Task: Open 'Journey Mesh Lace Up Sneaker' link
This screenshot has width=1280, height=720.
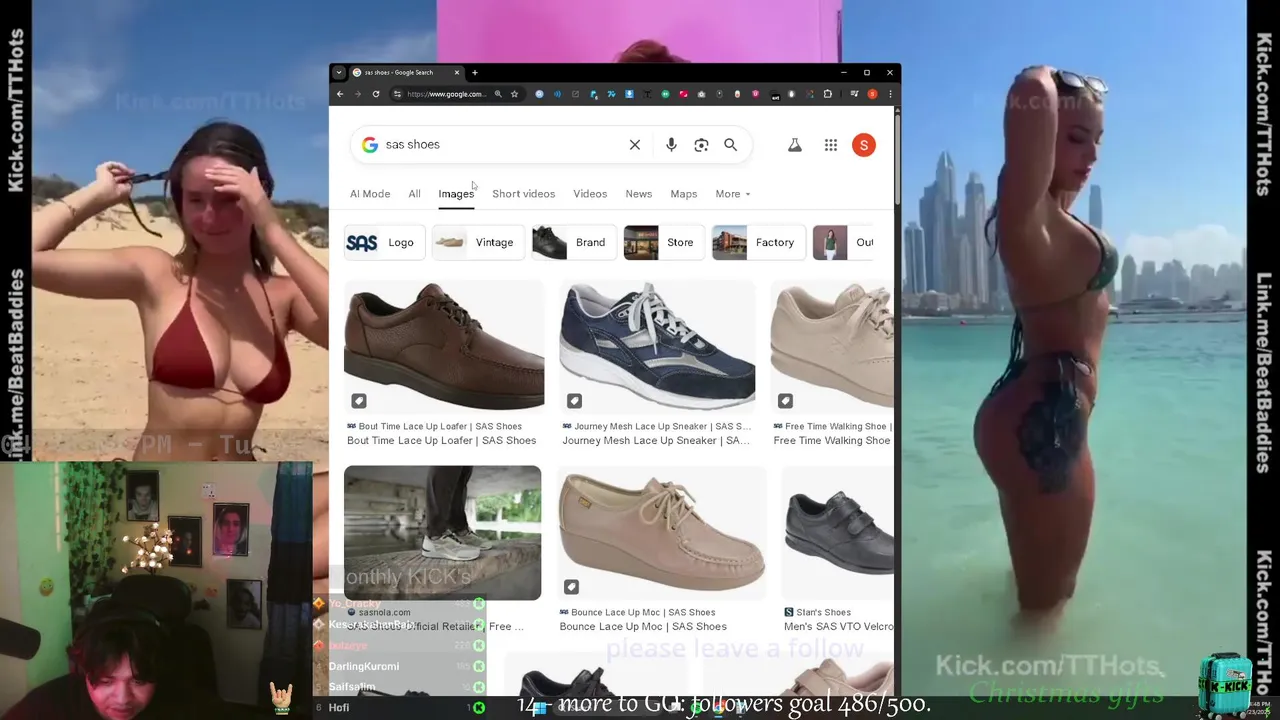Action: (x=655, y=441)
